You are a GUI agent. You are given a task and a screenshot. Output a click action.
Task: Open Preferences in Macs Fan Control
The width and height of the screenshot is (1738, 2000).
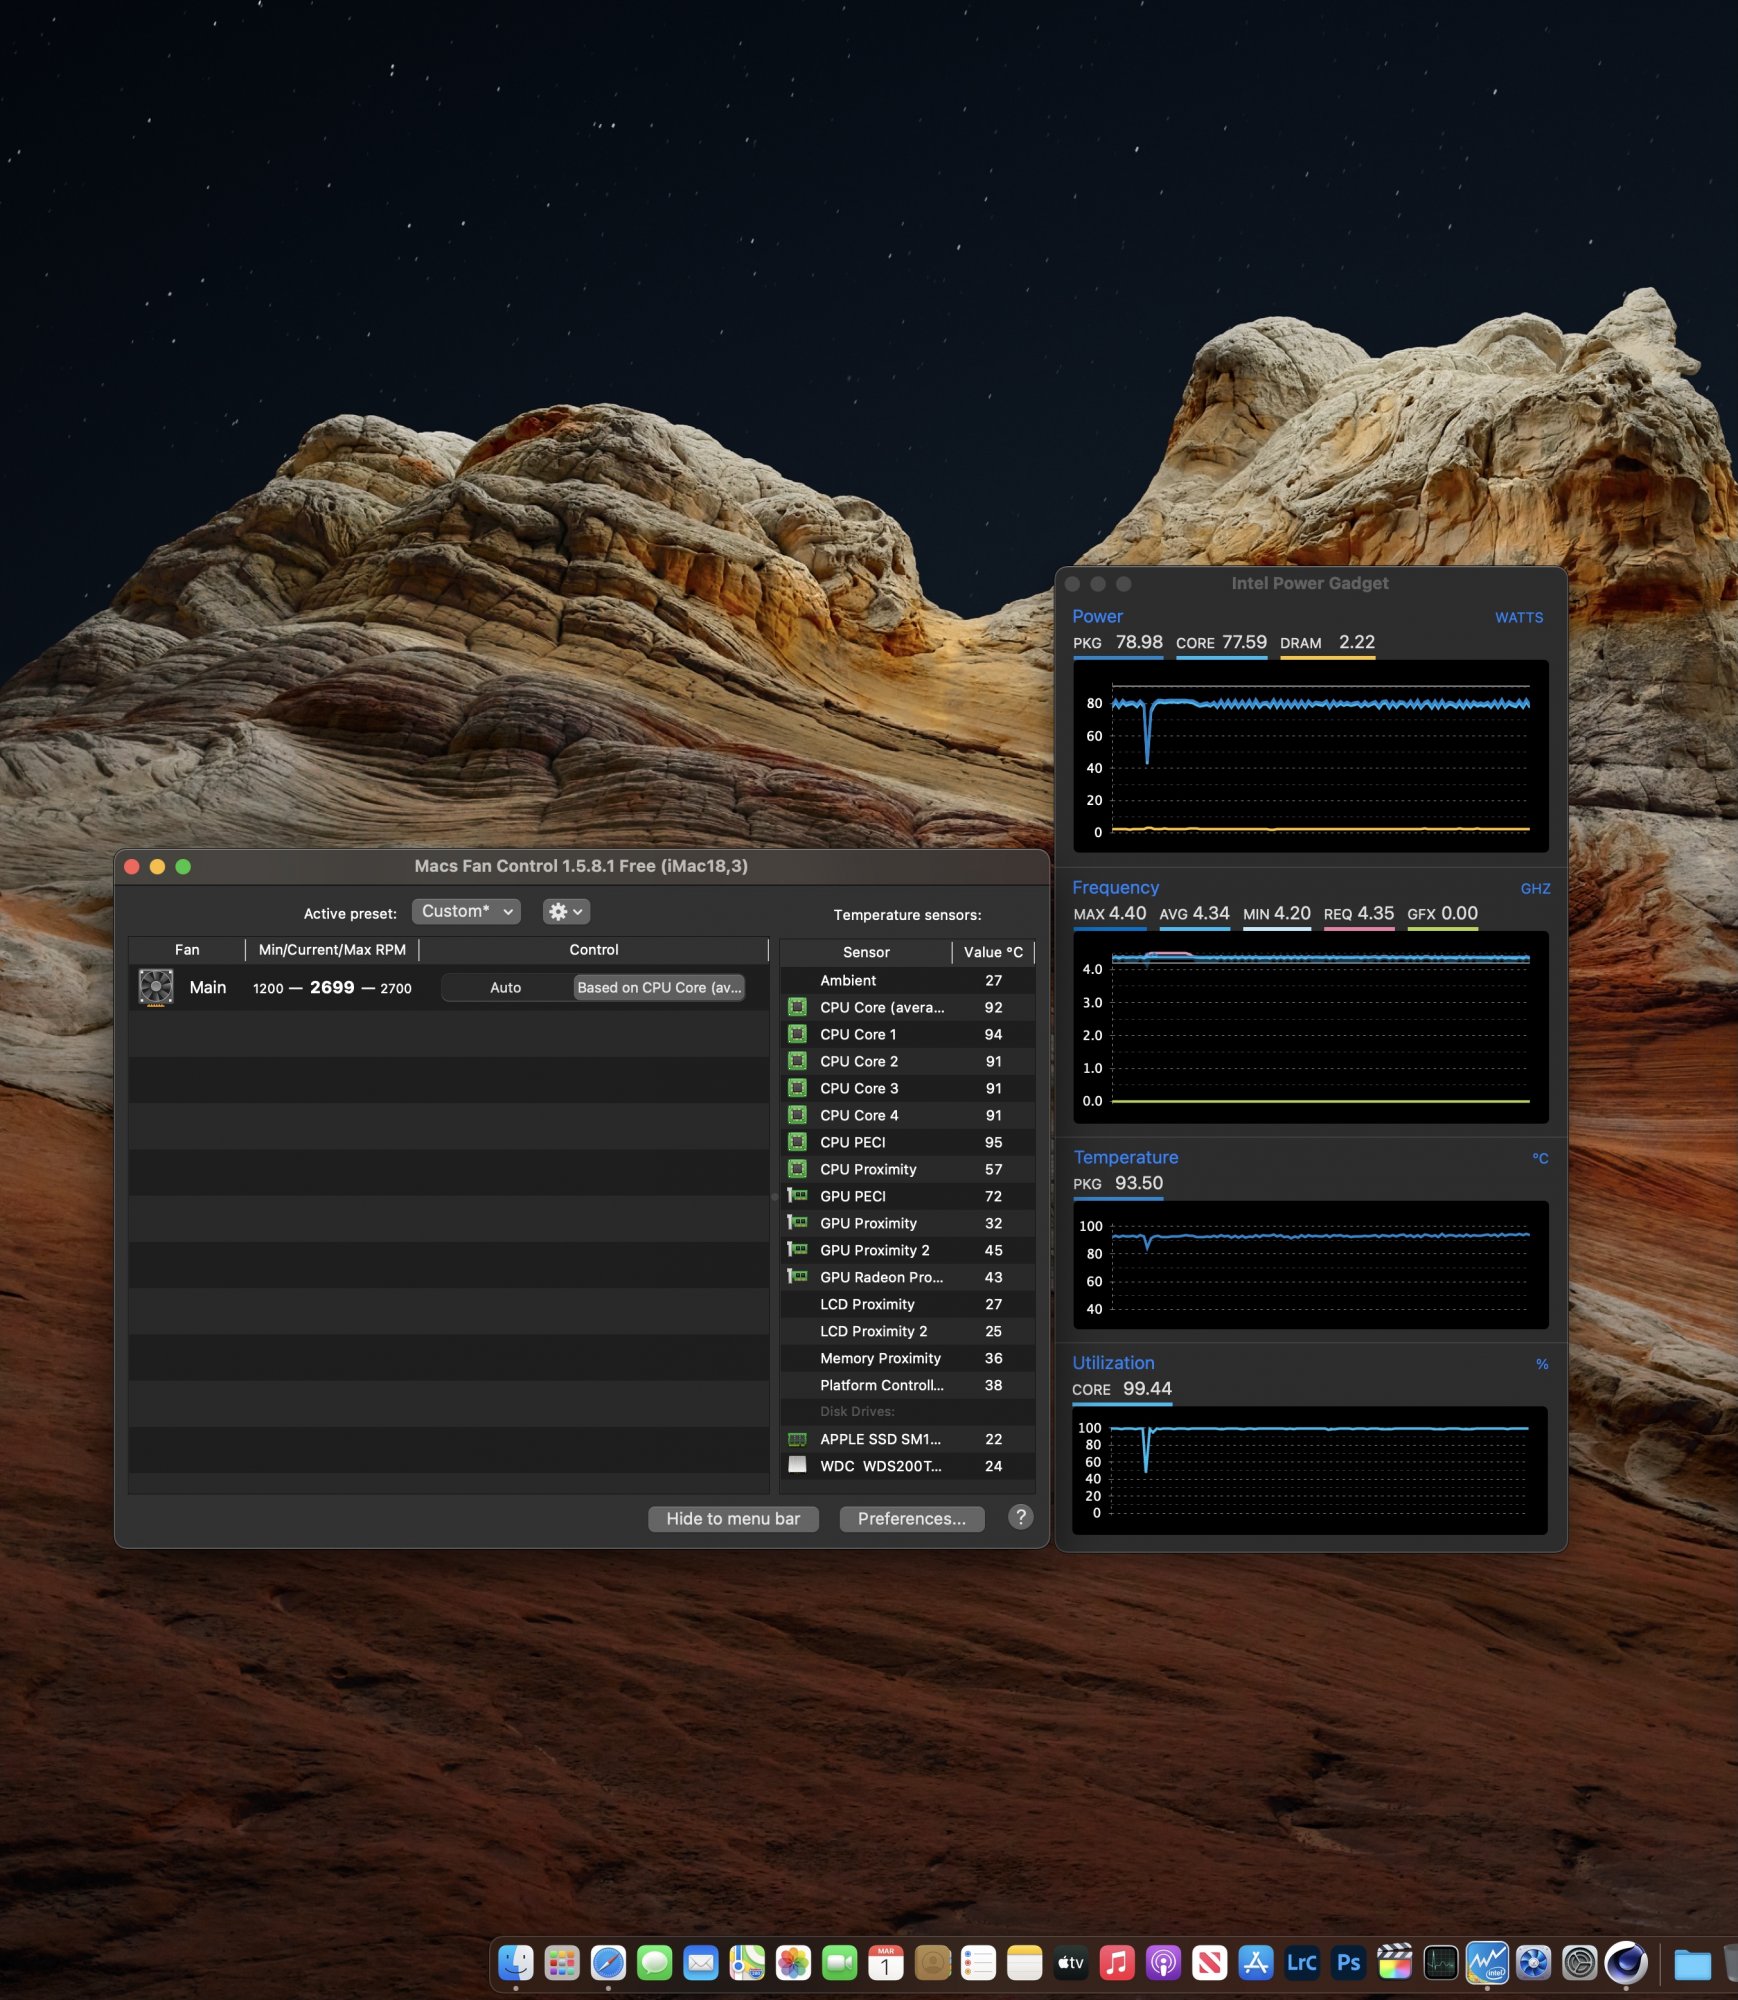click(912, 1518)
